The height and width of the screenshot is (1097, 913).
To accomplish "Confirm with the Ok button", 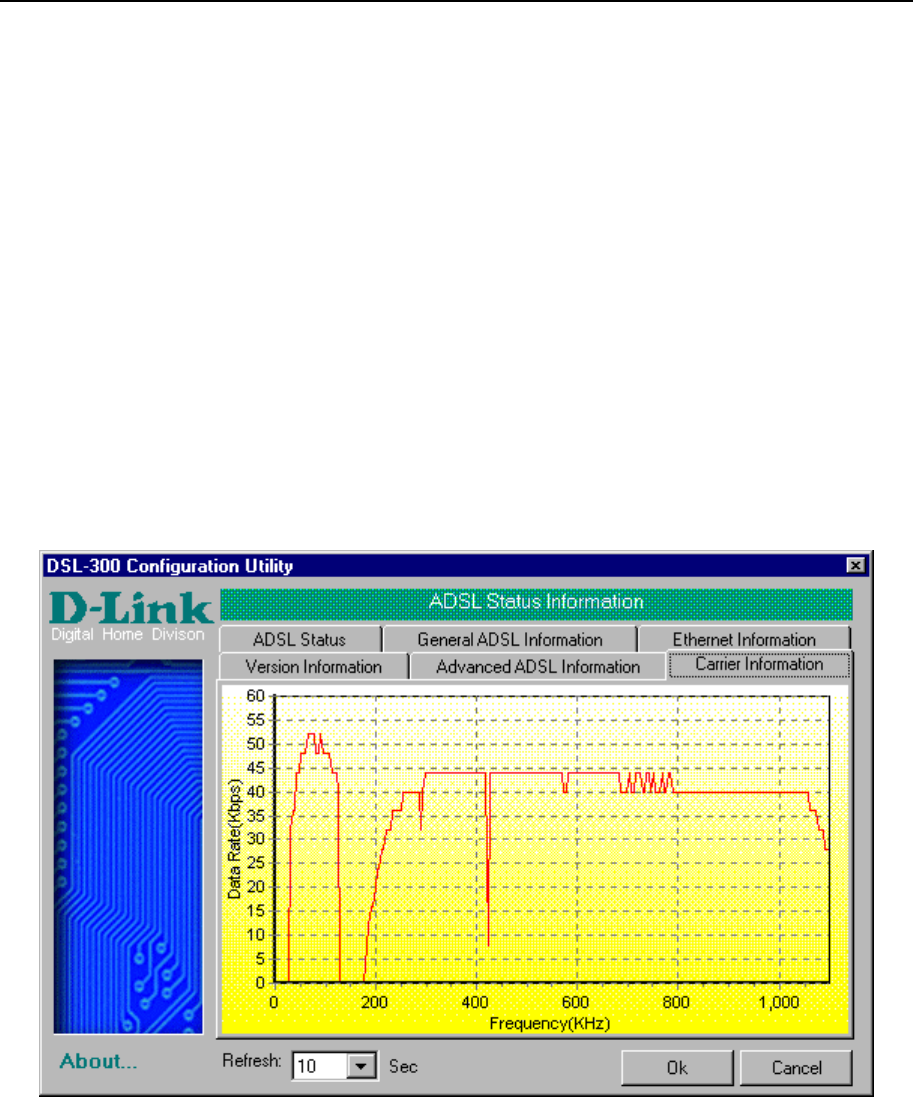I will pos(677,1068).
